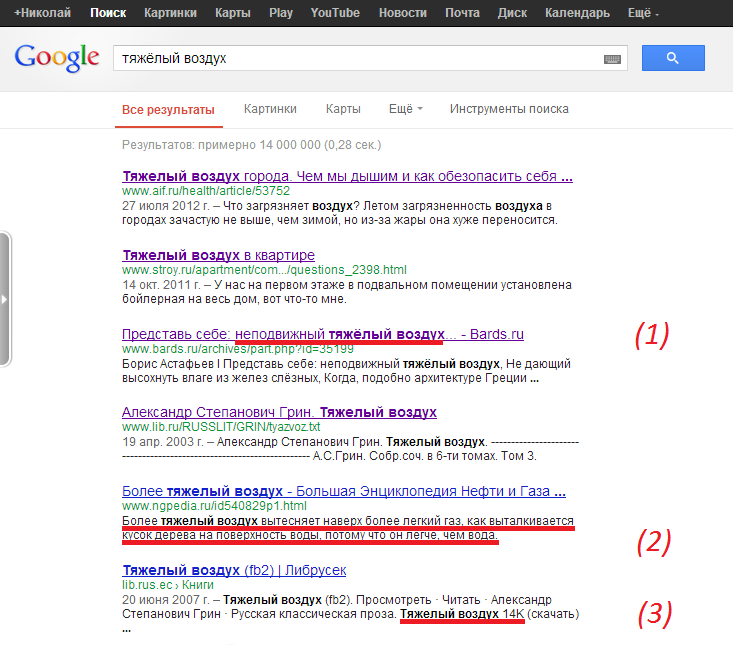Select Поиск in the top bar
Image resolution: width=733 pixels, height=645 pixels.
click(x=108, y=13)
